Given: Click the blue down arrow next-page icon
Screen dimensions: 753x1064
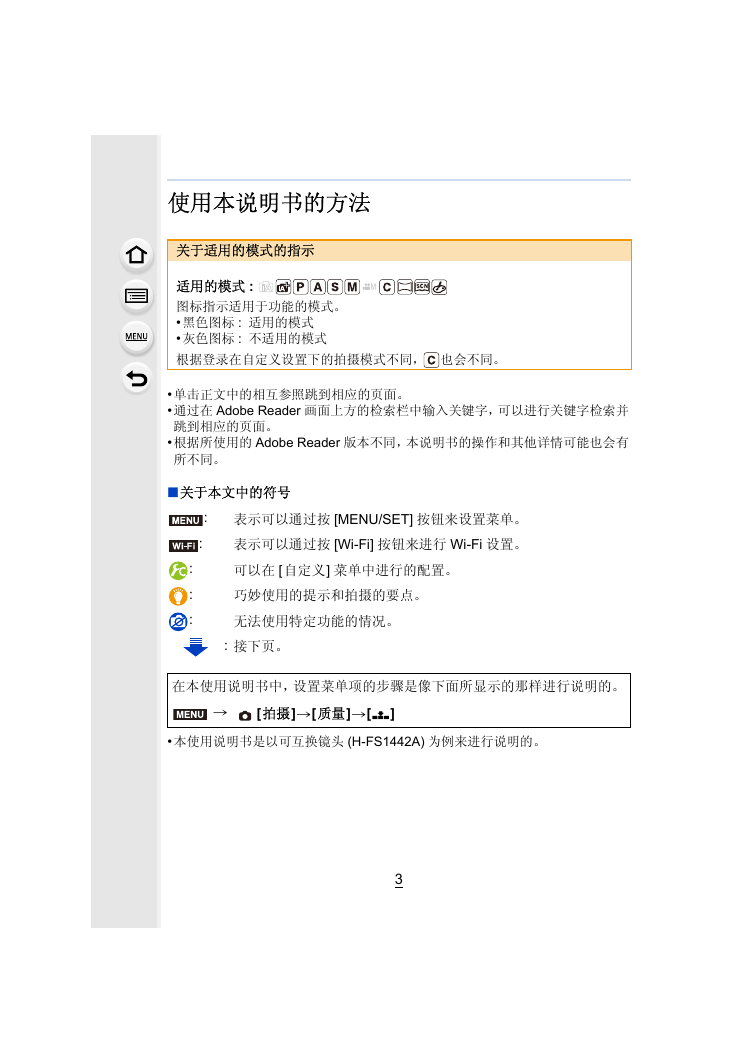Looking at the screenshot, I should point(195,647).
